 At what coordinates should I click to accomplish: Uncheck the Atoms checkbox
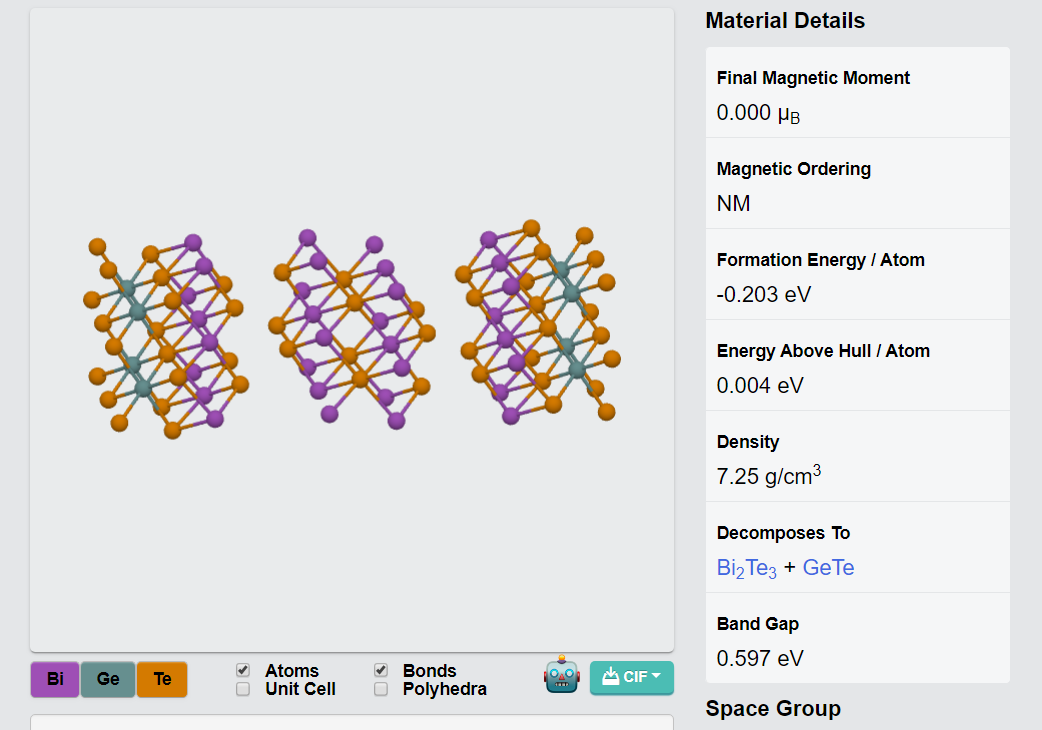tap(243, 670)
